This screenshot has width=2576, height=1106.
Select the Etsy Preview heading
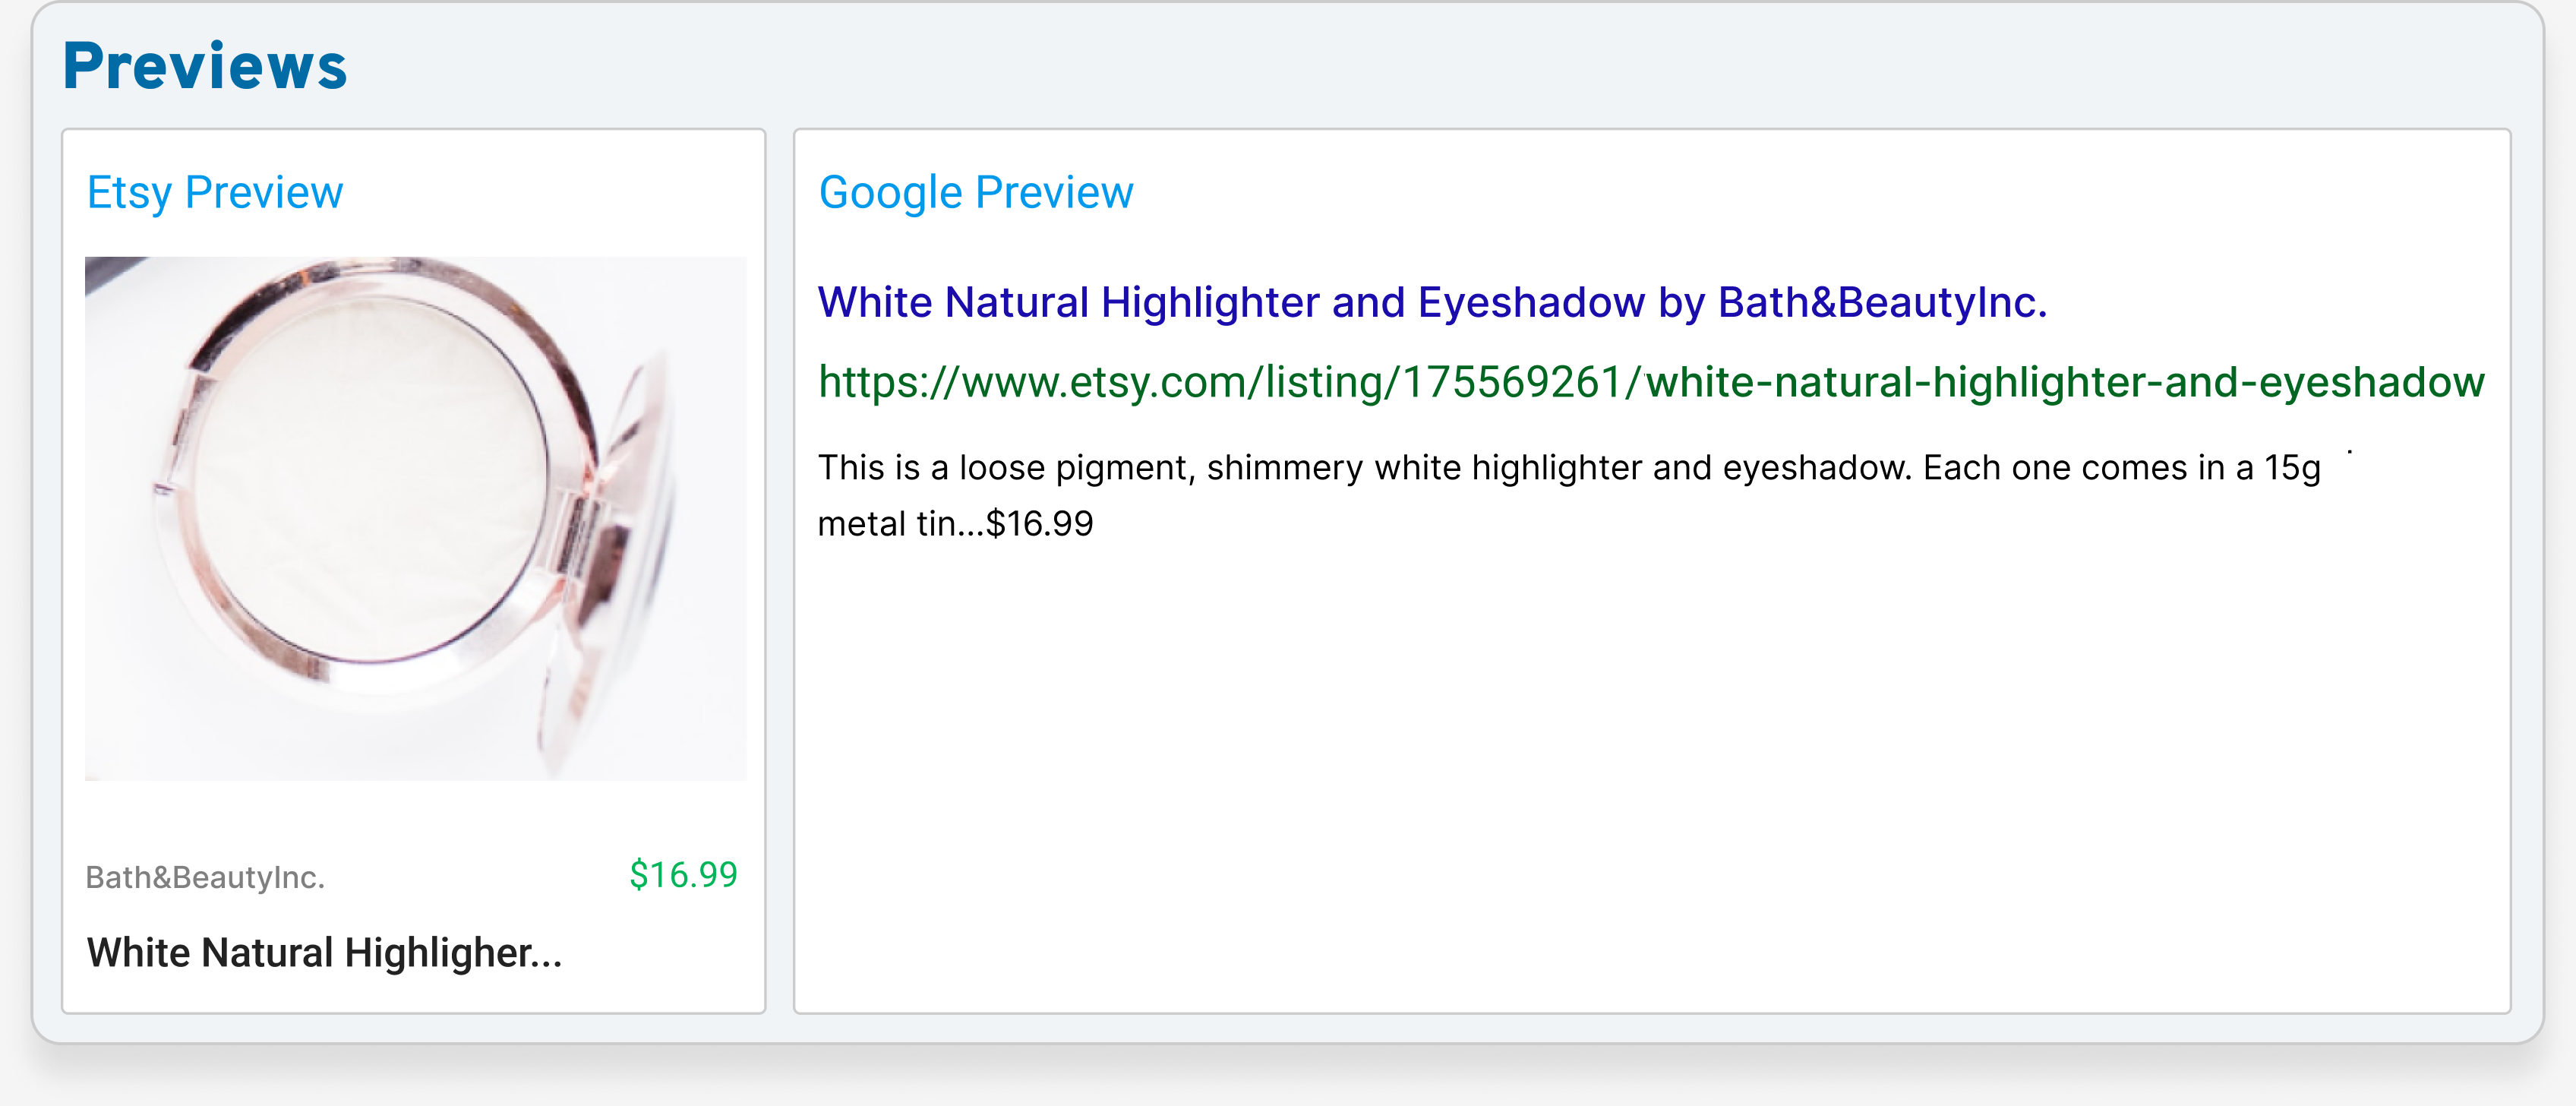[x=215, y=193]
